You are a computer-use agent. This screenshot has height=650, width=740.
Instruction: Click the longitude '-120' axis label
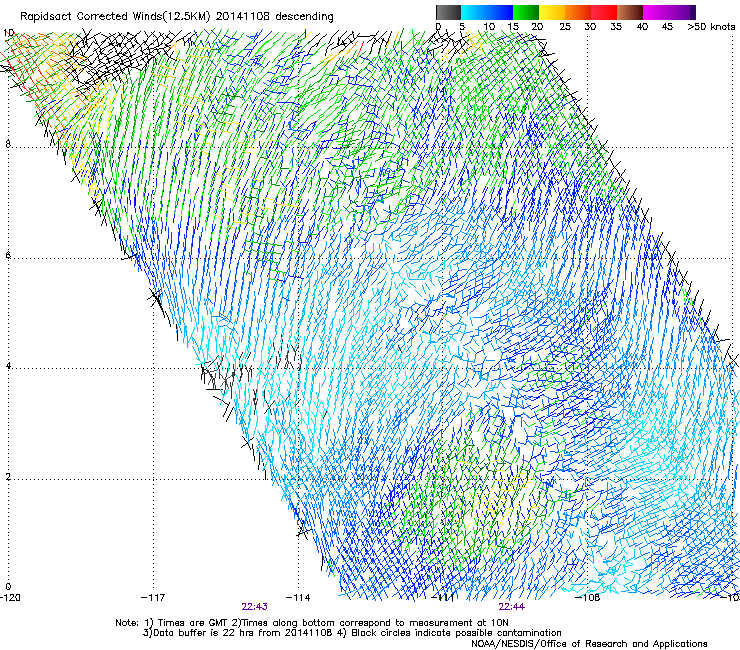tap(10, 598)
